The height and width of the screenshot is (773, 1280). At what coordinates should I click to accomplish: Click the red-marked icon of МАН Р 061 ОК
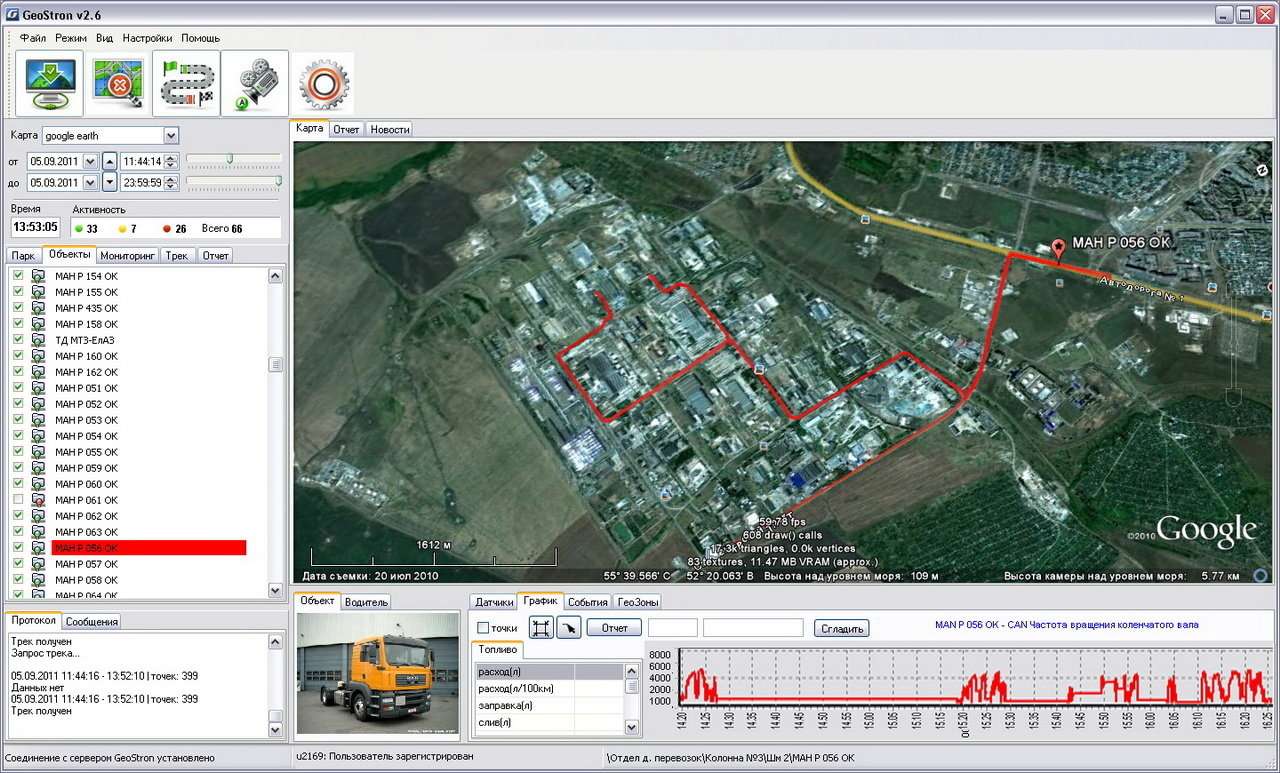pos(38,500)
